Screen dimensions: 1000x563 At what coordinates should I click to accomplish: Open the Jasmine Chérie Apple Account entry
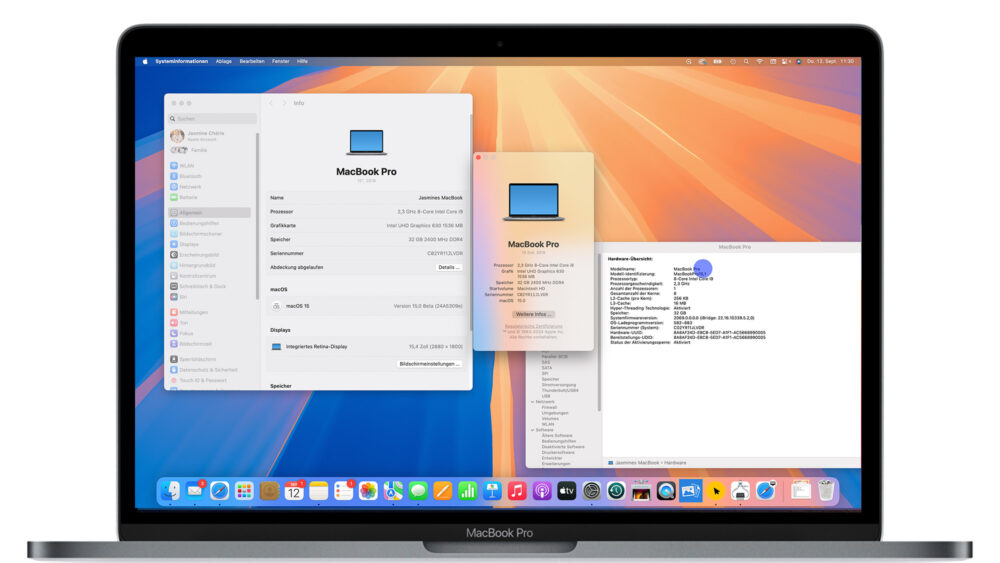(x=198, y=135)
